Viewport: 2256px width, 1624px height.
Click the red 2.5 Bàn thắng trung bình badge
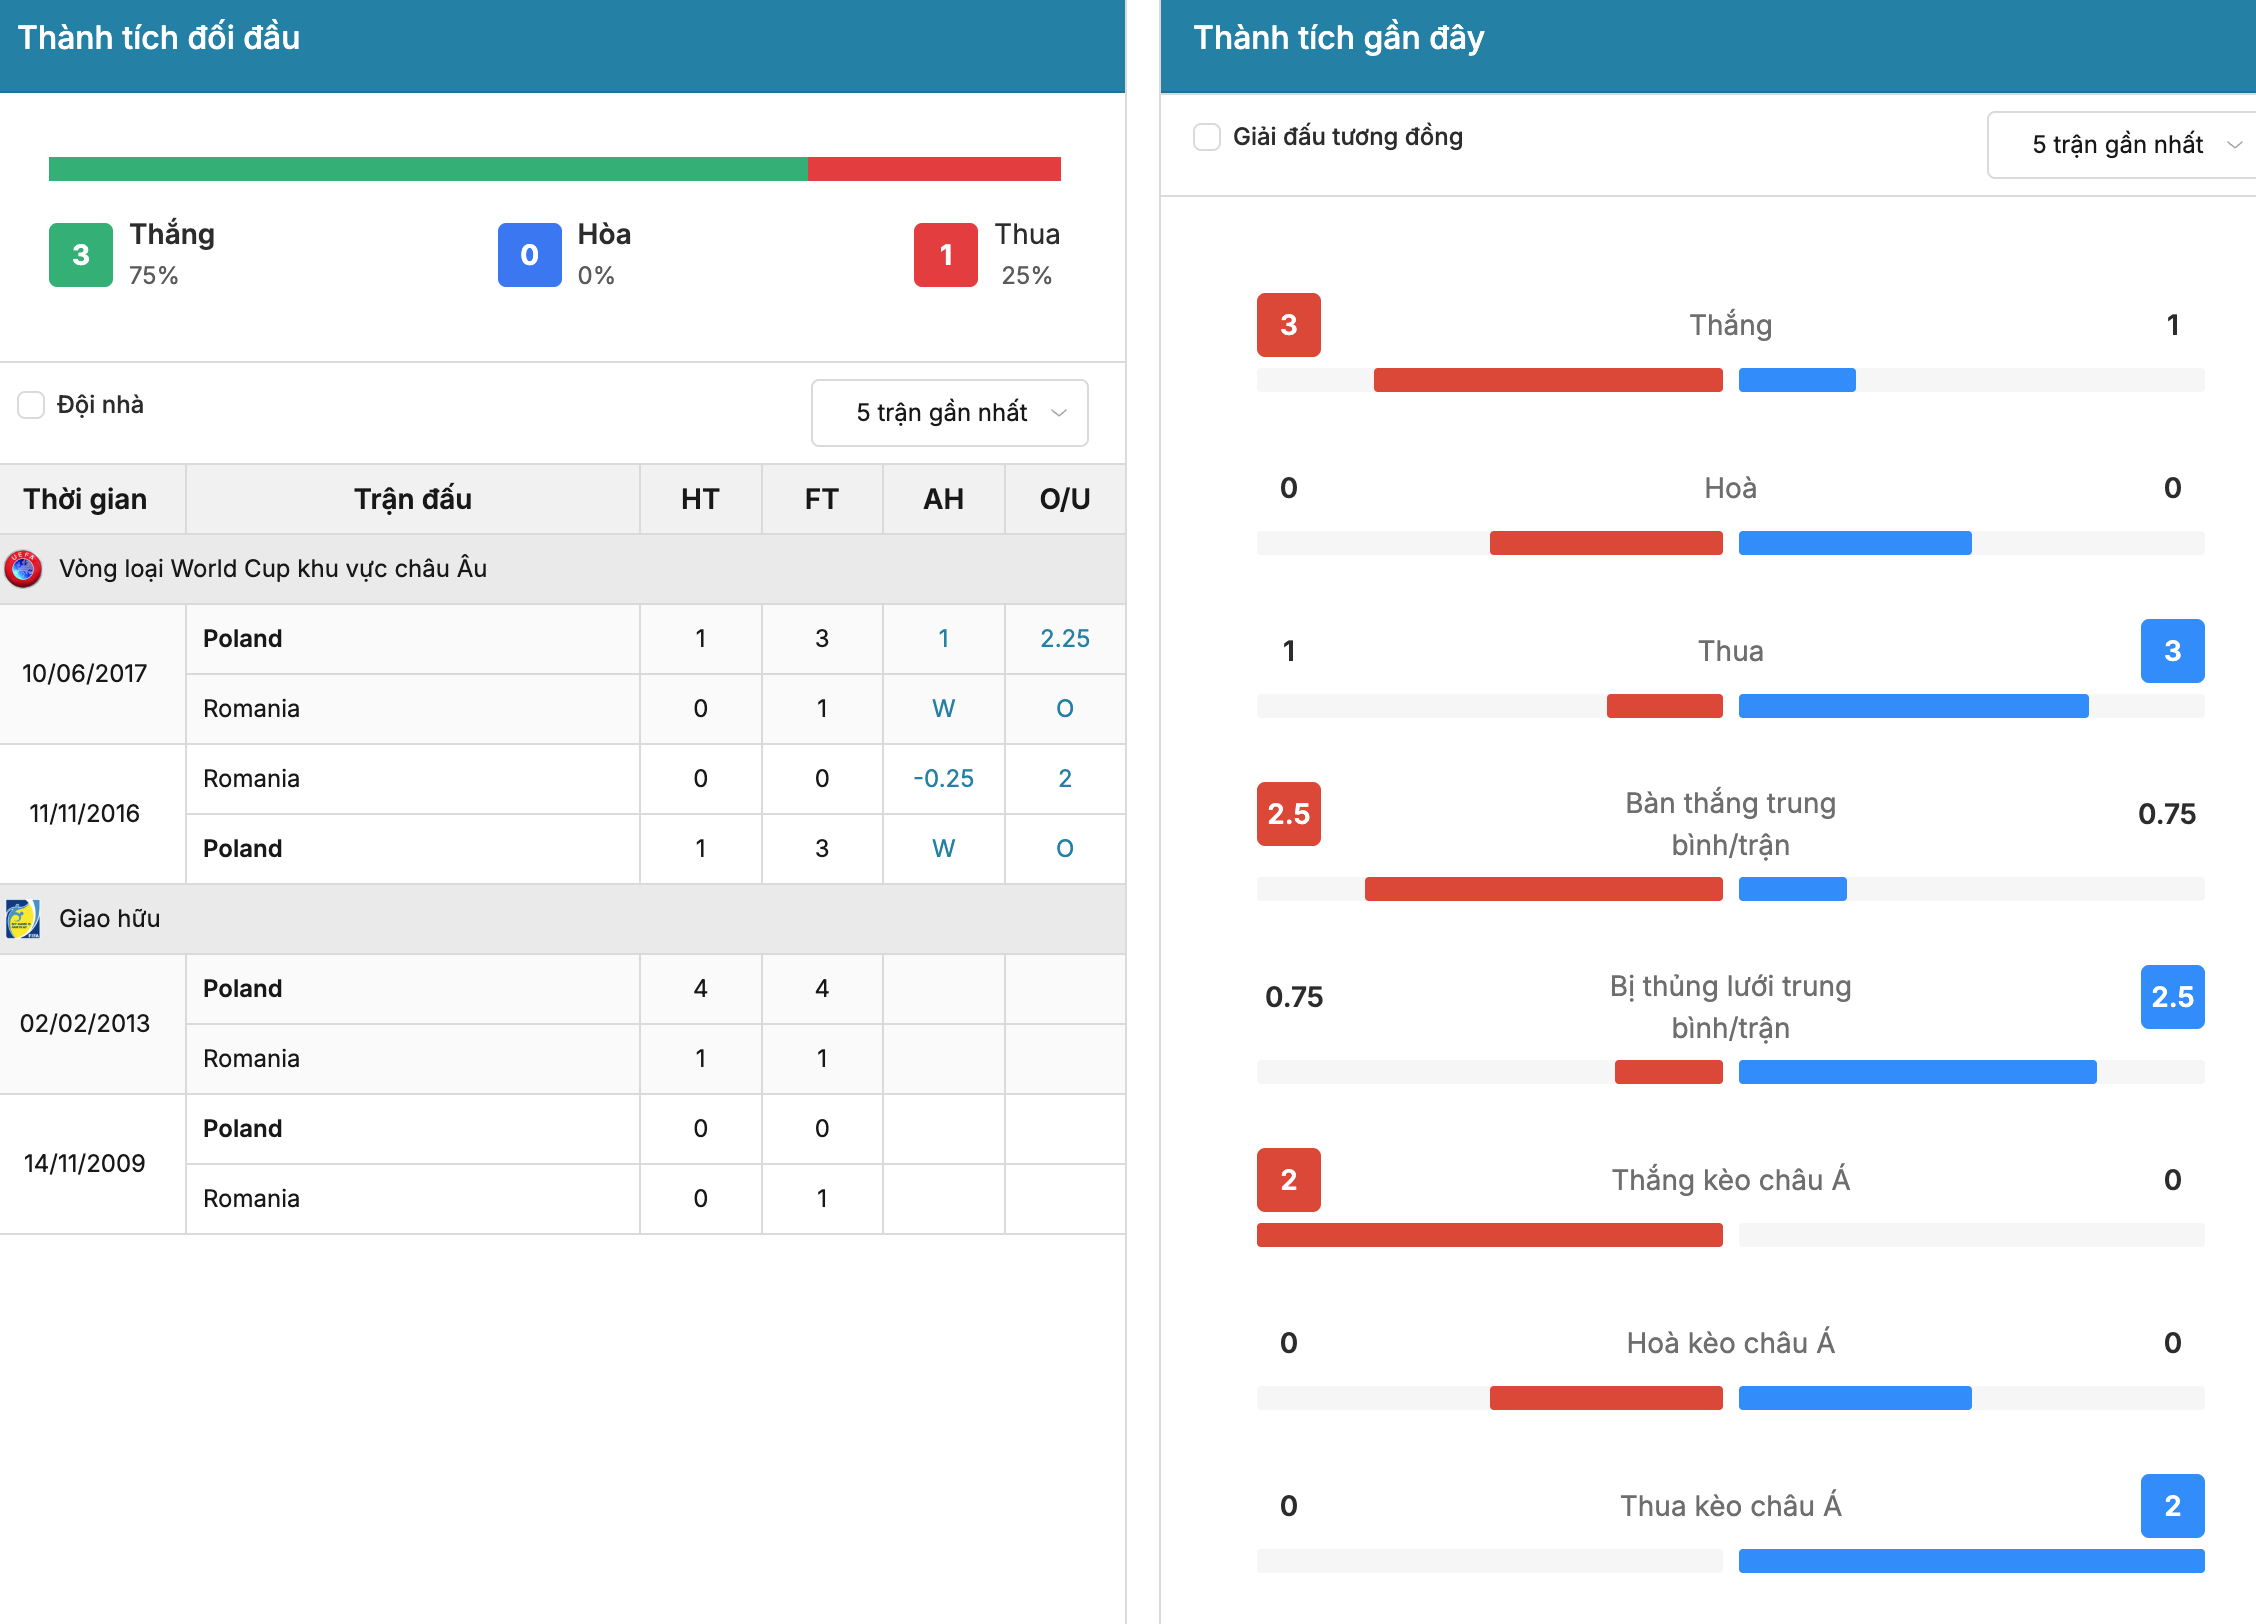point(1289,814)
